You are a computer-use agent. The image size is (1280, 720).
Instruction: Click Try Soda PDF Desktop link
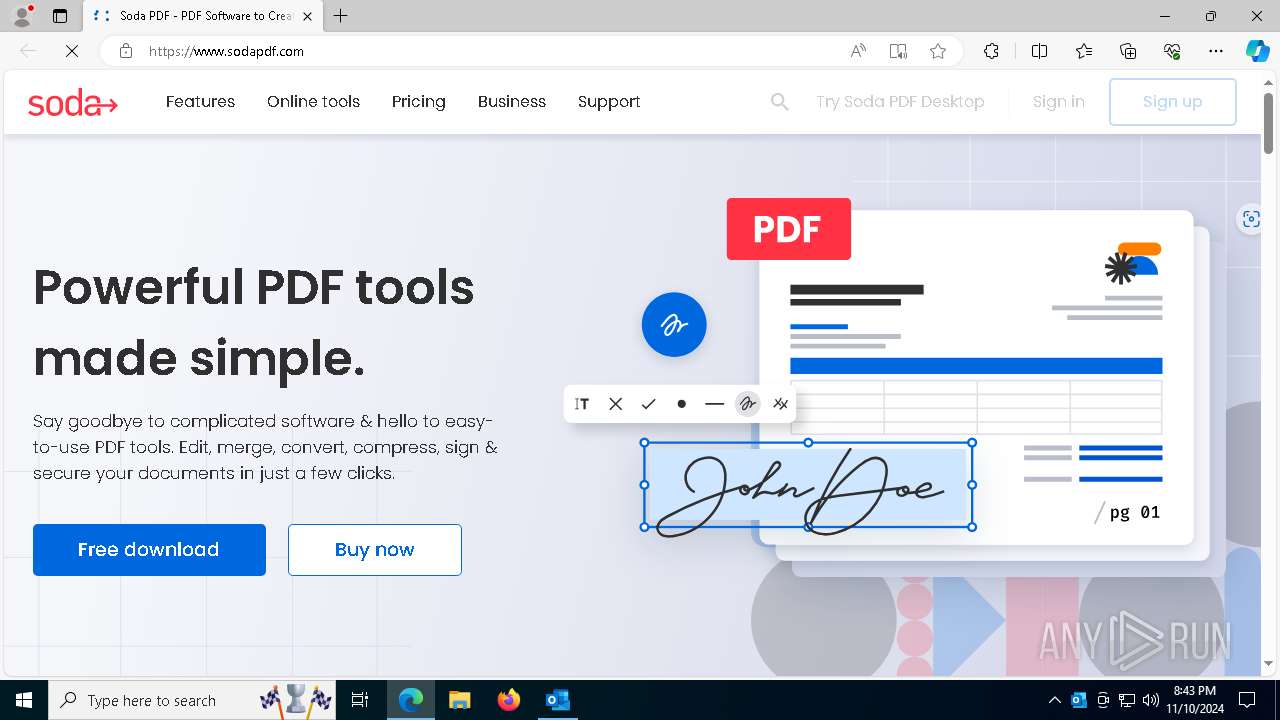coord(900,102)
